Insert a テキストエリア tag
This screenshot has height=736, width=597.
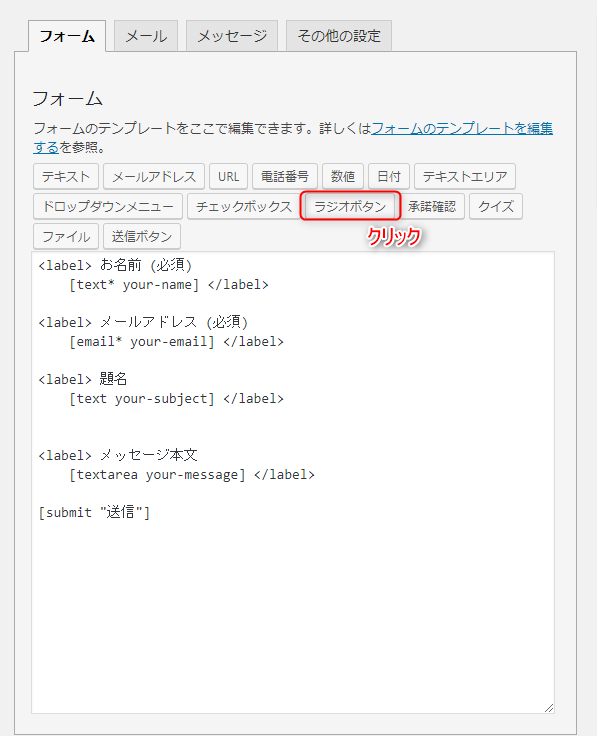pos(465,176)
